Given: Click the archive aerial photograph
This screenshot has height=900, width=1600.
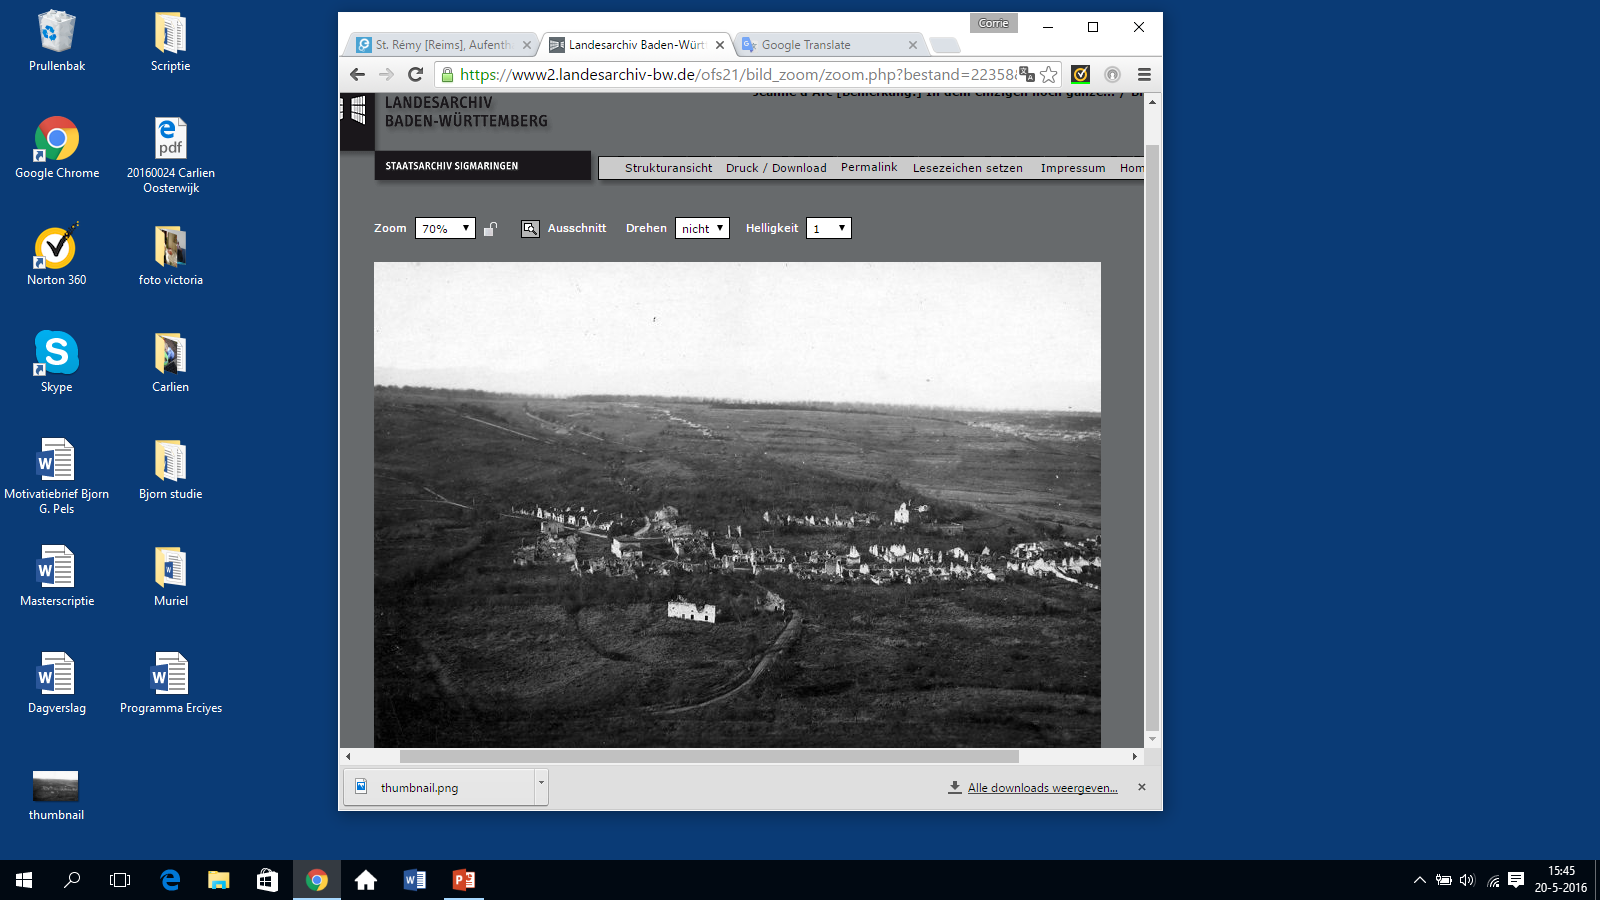Looking at the screenshot, I should 737,505.
